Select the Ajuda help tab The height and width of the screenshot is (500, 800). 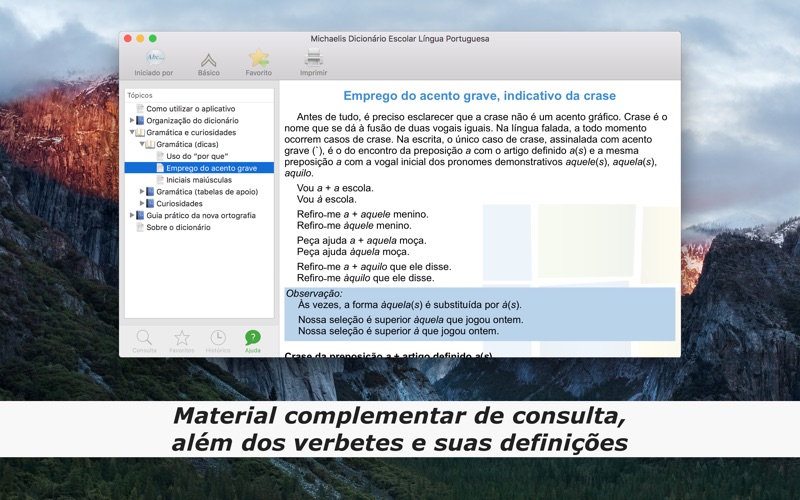click(x=253, y=341)
